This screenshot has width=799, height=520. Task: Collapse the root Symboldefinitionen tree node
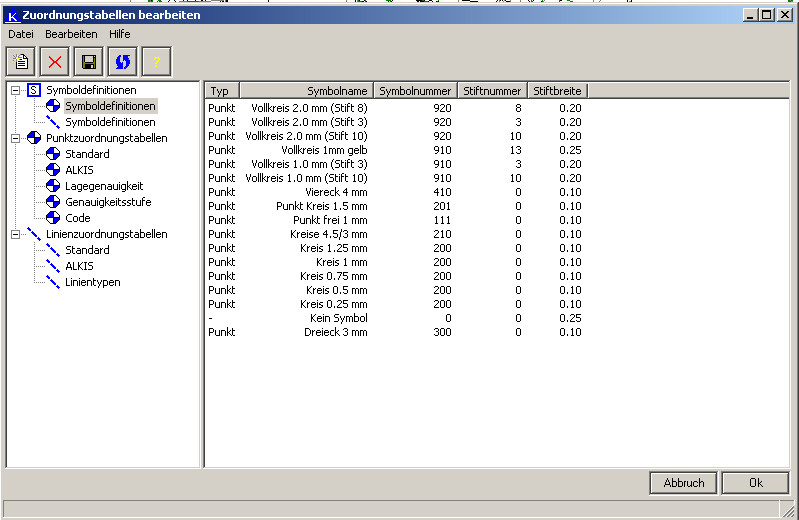16,90
